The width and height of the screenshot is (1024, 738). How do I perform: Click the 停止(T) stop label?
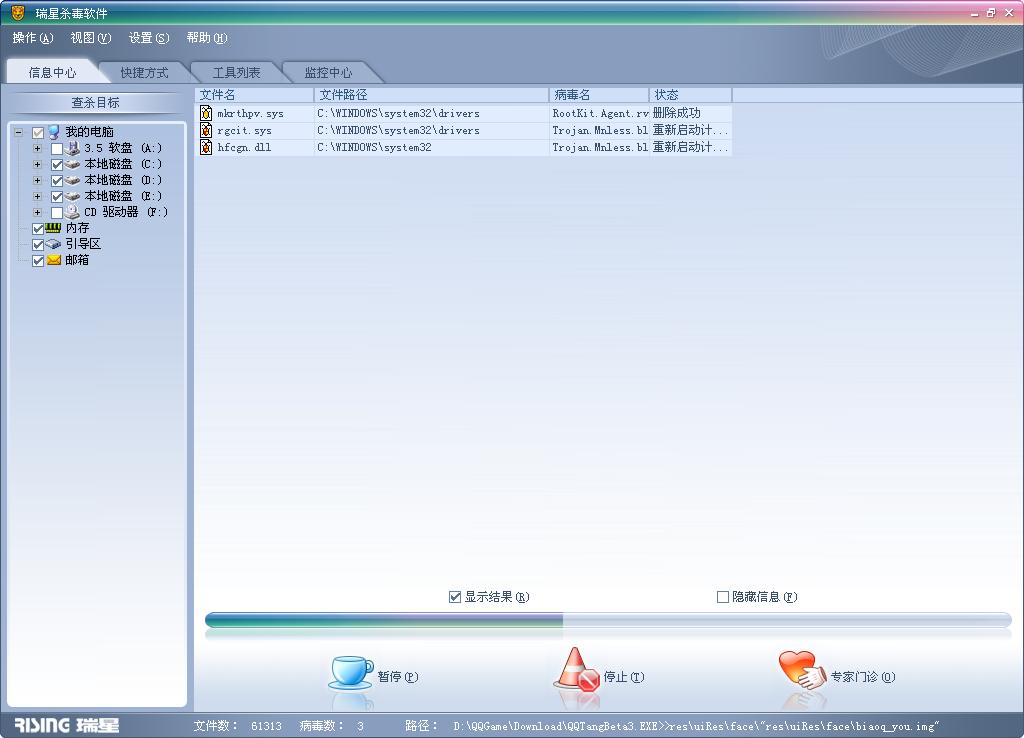[624, 677]
